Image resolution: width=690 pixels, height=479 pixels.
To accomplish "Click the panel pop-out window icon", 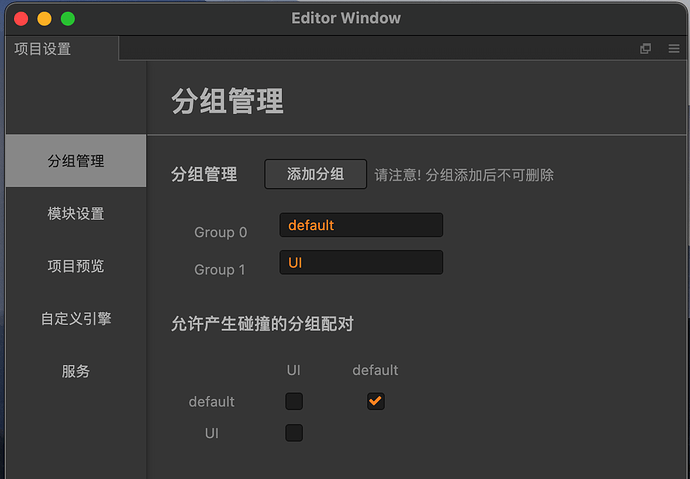I will point(645,48).
